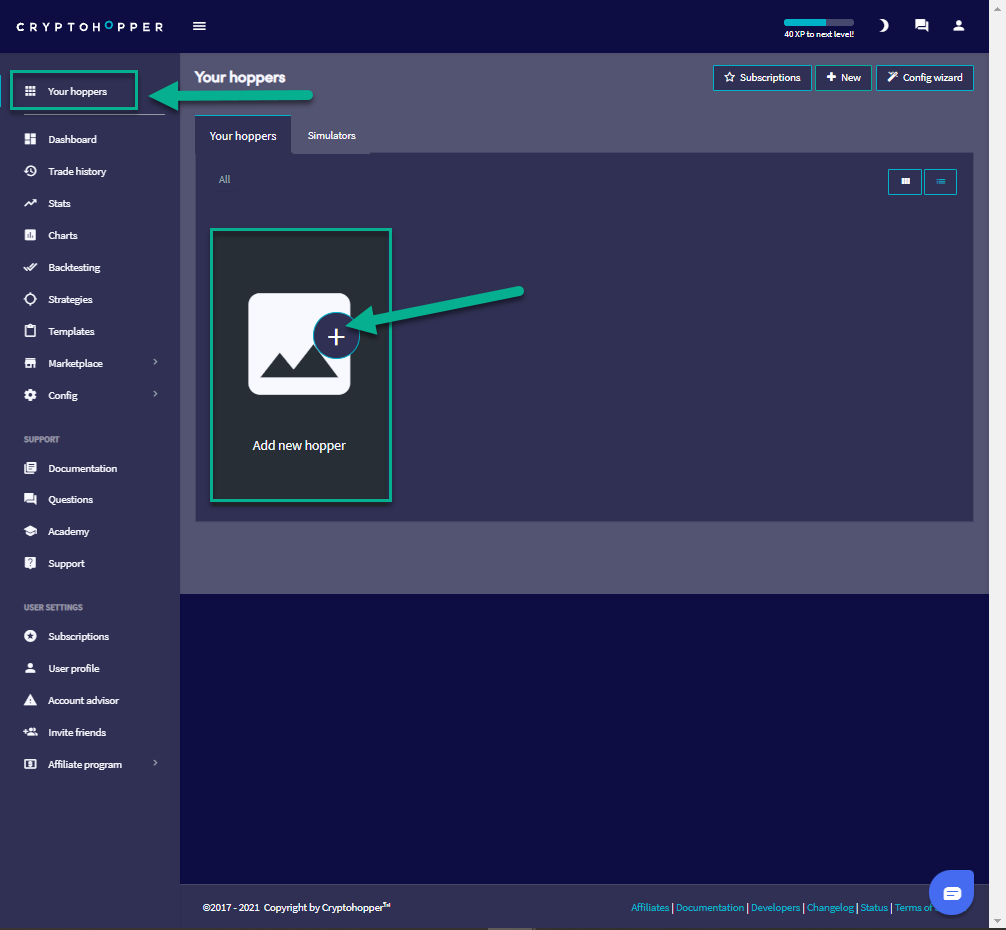Toggle dark mode moon icon
Screen dimensions: 1006x930
[x=883, y=26]
